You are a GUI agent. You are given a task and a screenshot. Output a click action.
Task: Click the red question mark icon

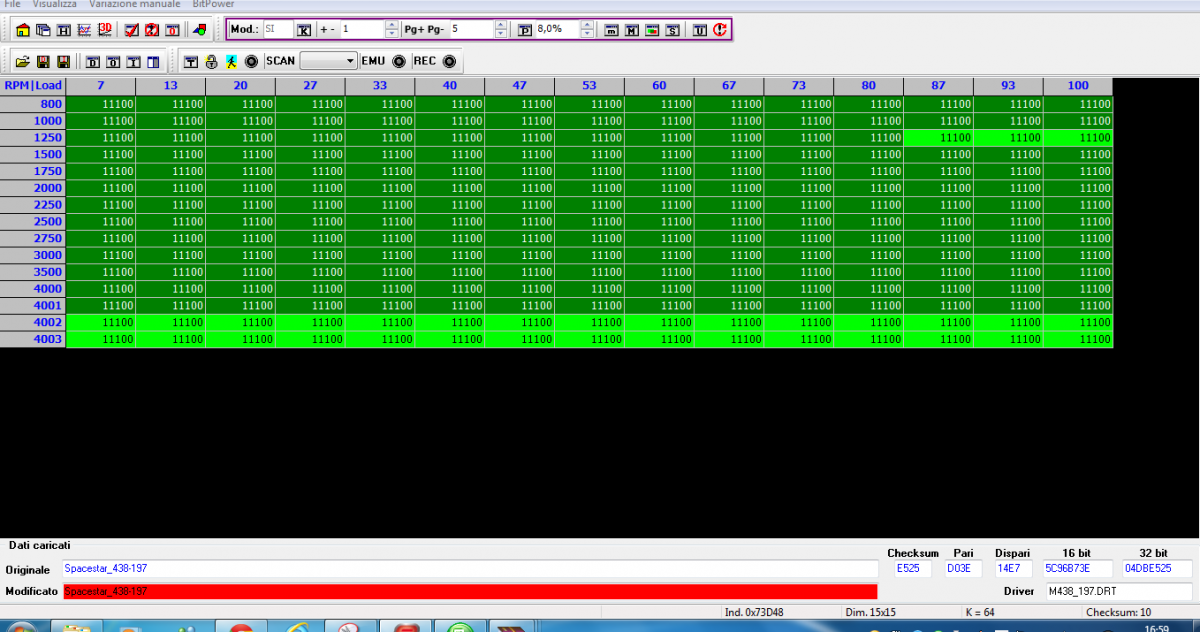(x=152, y=30)
